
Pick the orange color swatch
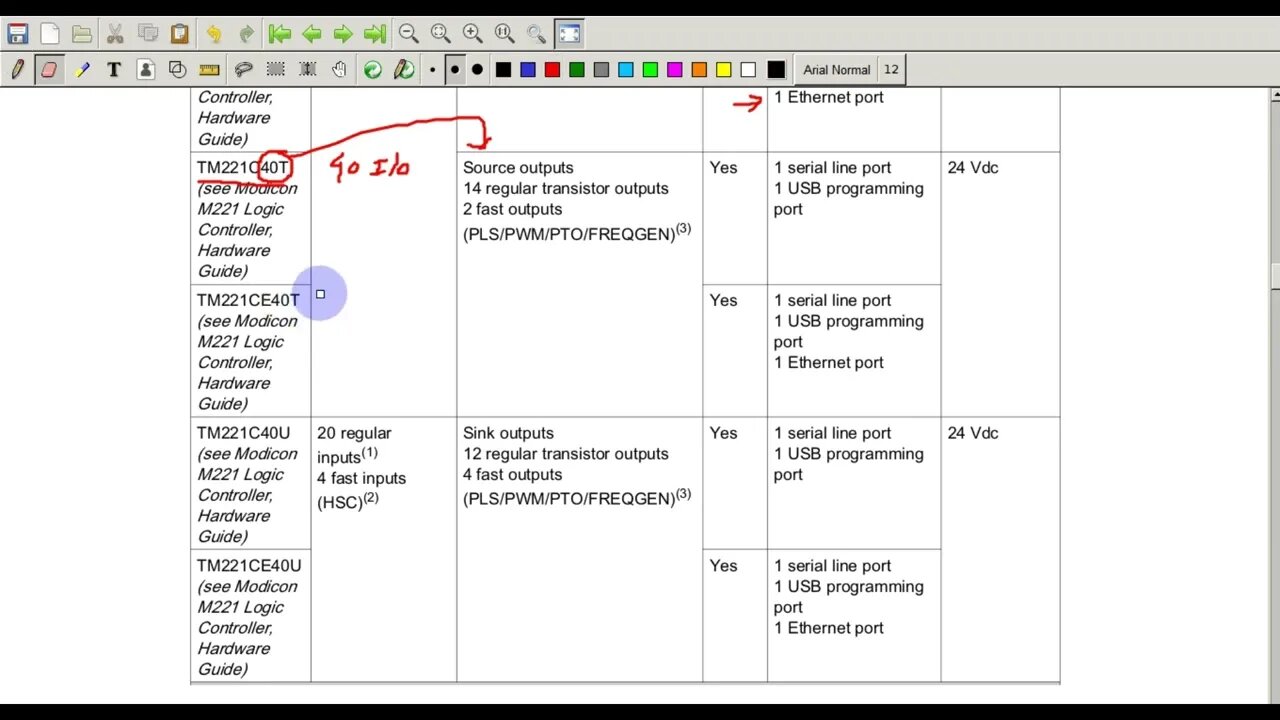pyautogui.click(x=699, y=70)
